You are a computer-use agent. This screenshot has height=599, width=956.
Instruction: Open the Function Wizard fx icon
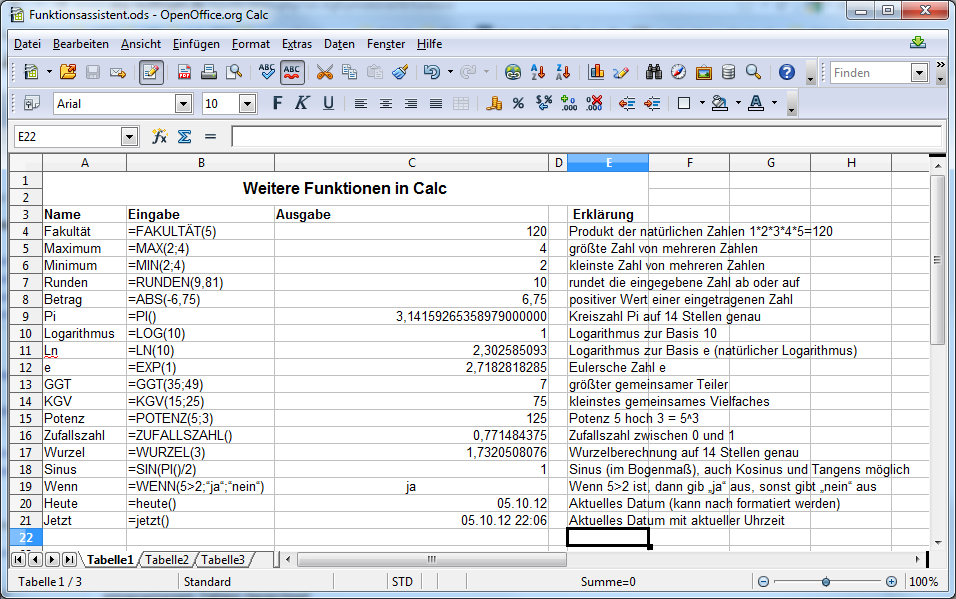click(x=159, y=137)
